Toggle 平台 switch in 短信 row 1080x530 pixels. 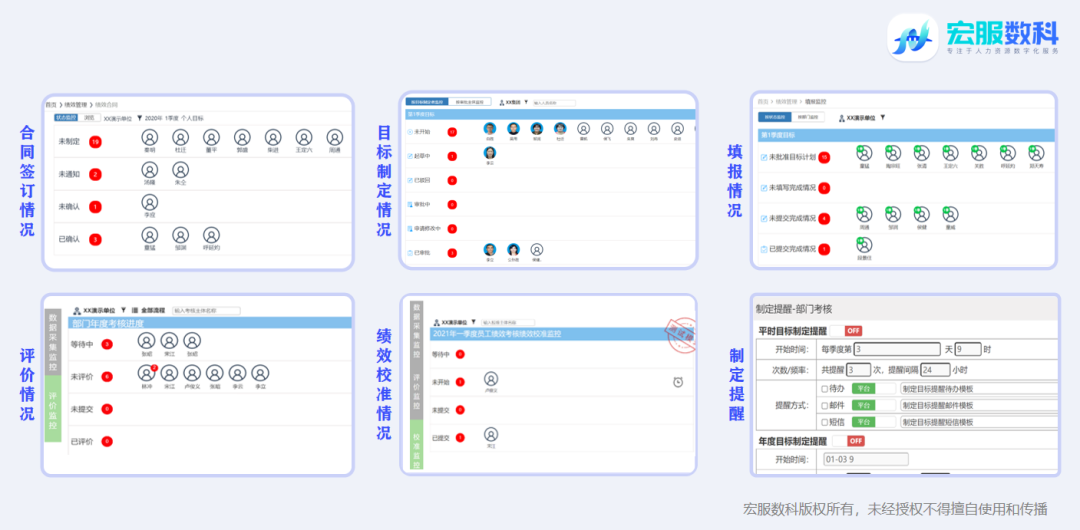pos(873,422)
